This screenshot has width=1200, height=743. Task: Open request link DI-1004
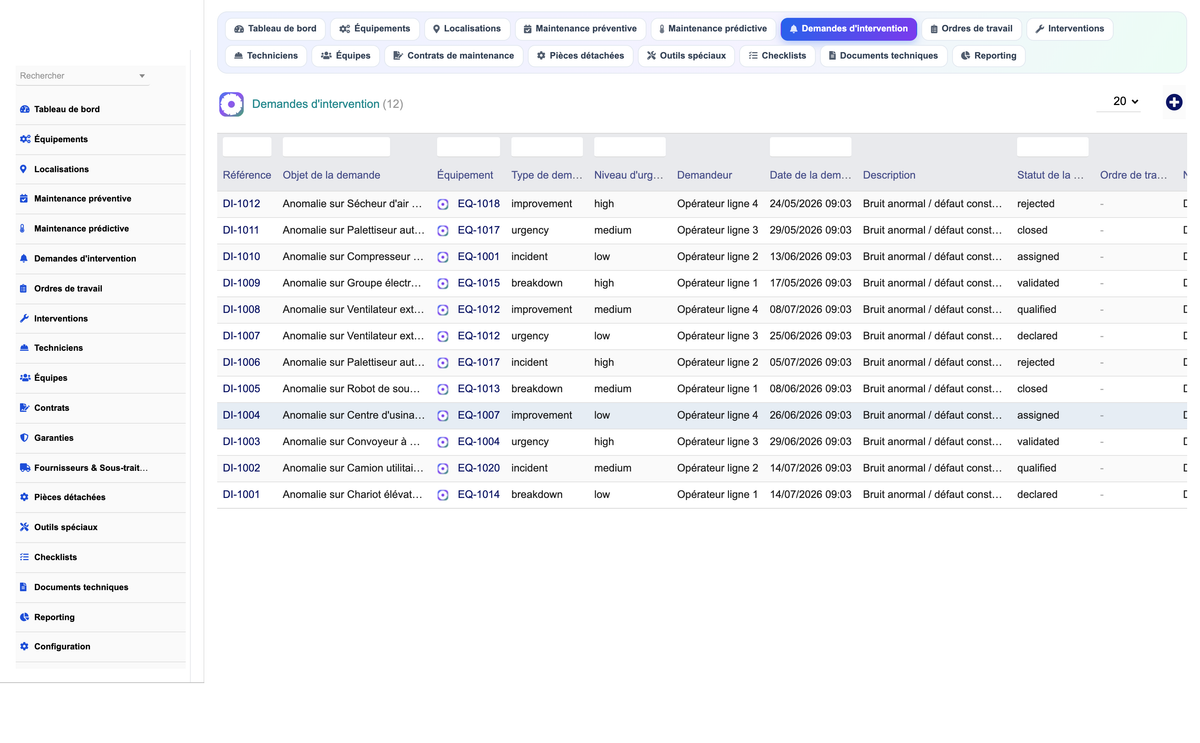pos(241,415)
